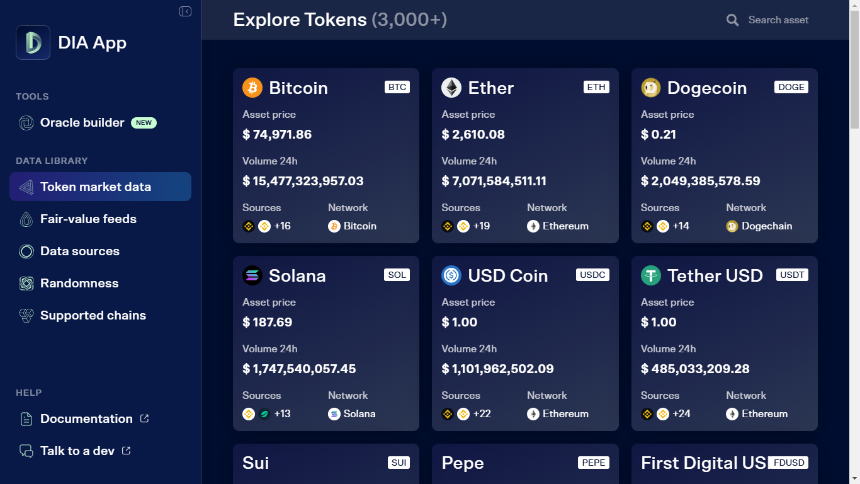Open Fair-value feeds section
Viewport: 860px width, 484px height.
(x=88, y=219)
